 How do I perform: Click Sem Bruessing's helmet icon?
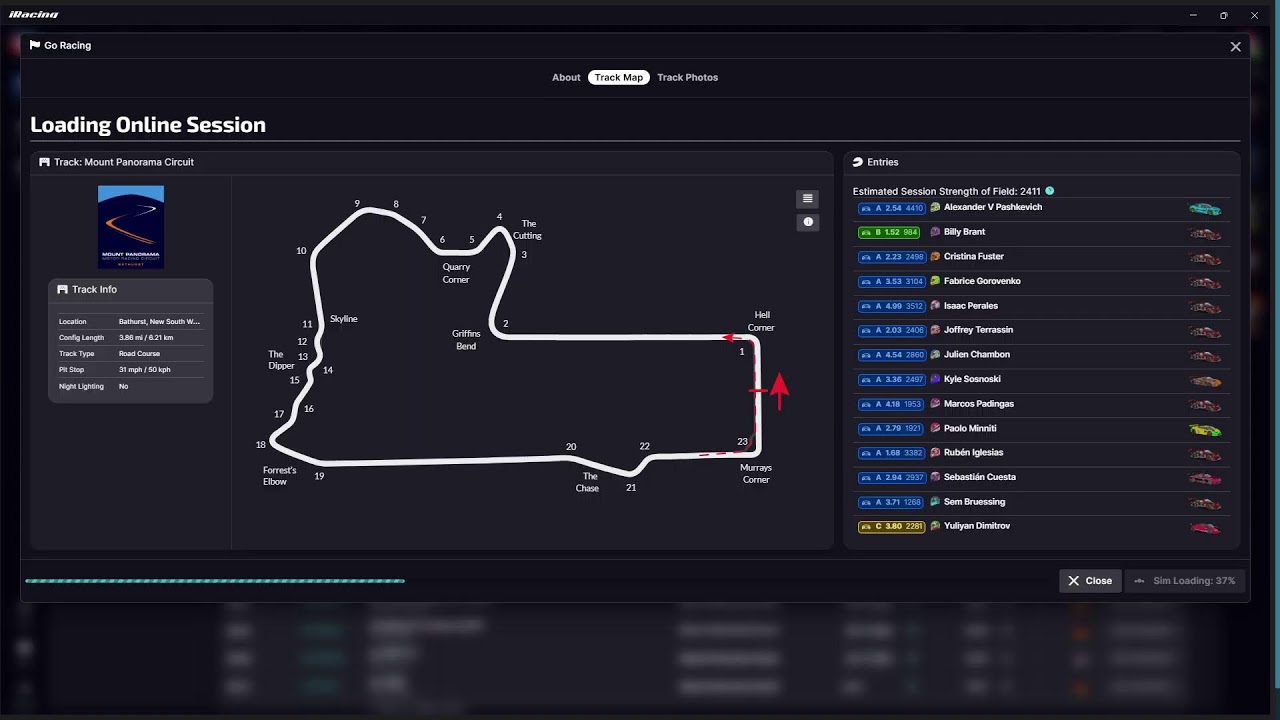(x=935, y=502)
